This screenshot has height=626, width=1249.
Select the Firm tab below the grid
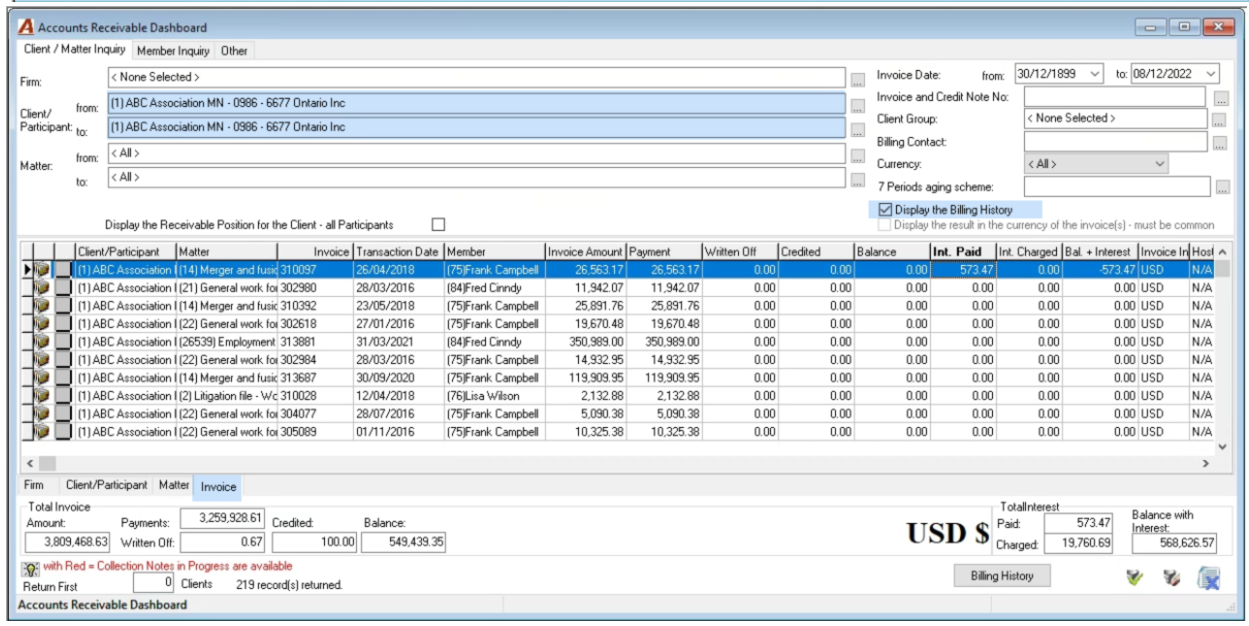pos(34,485)
